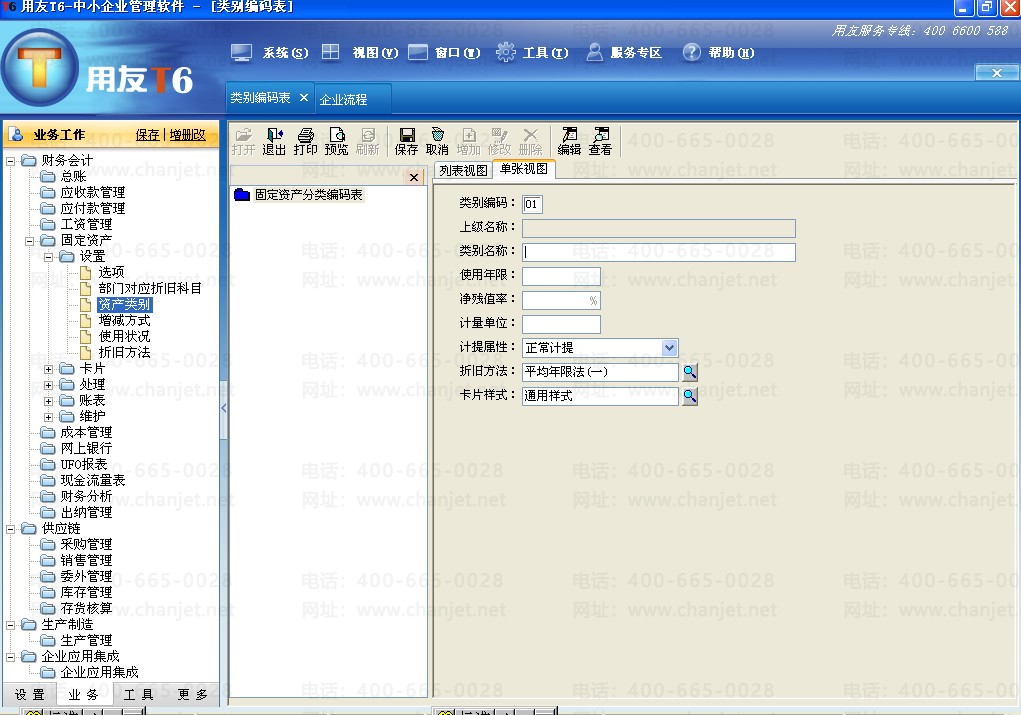
Task: Click the 取消 (Cancel) toolbar icon
Action: click(x=438, y=141)
